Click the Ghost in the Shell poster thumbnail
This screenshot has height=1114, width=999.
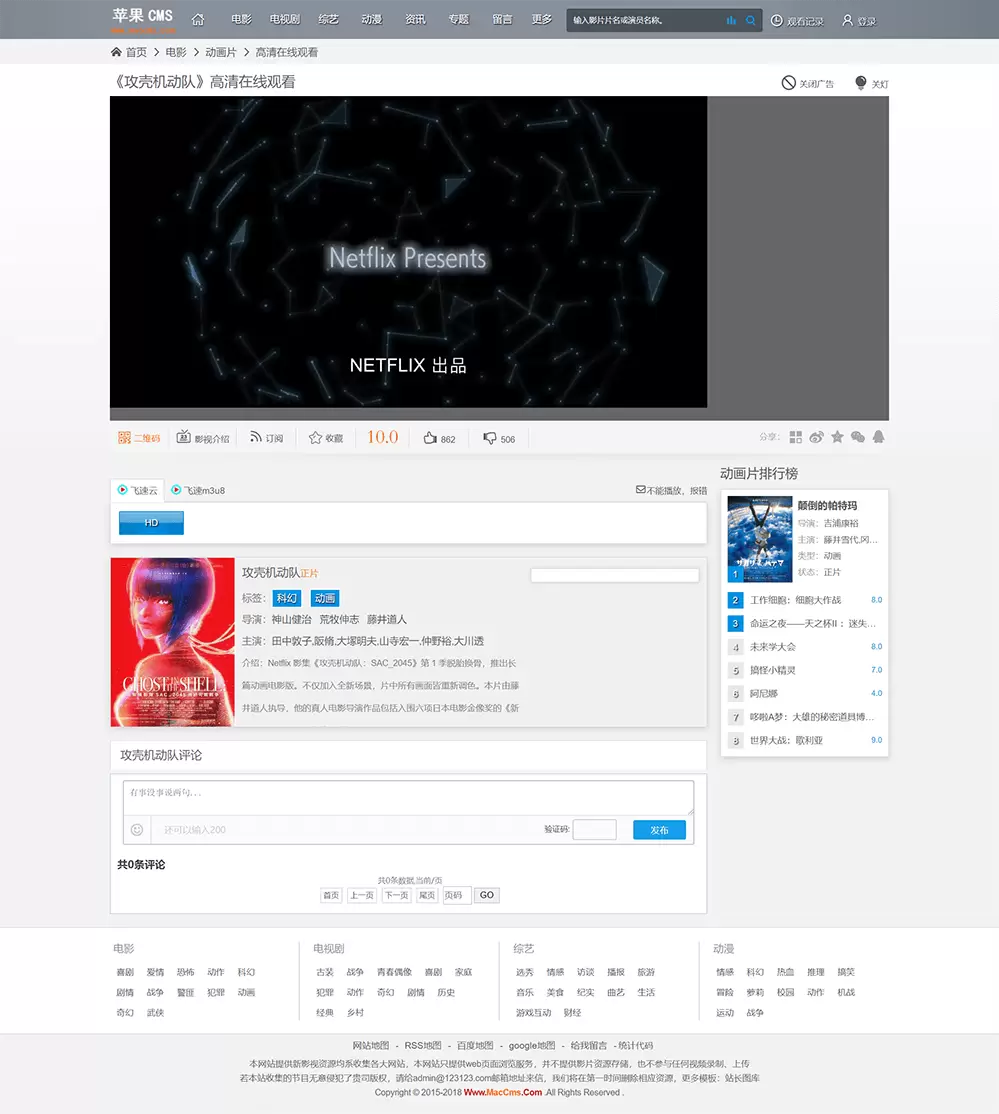tap(173, 642)
